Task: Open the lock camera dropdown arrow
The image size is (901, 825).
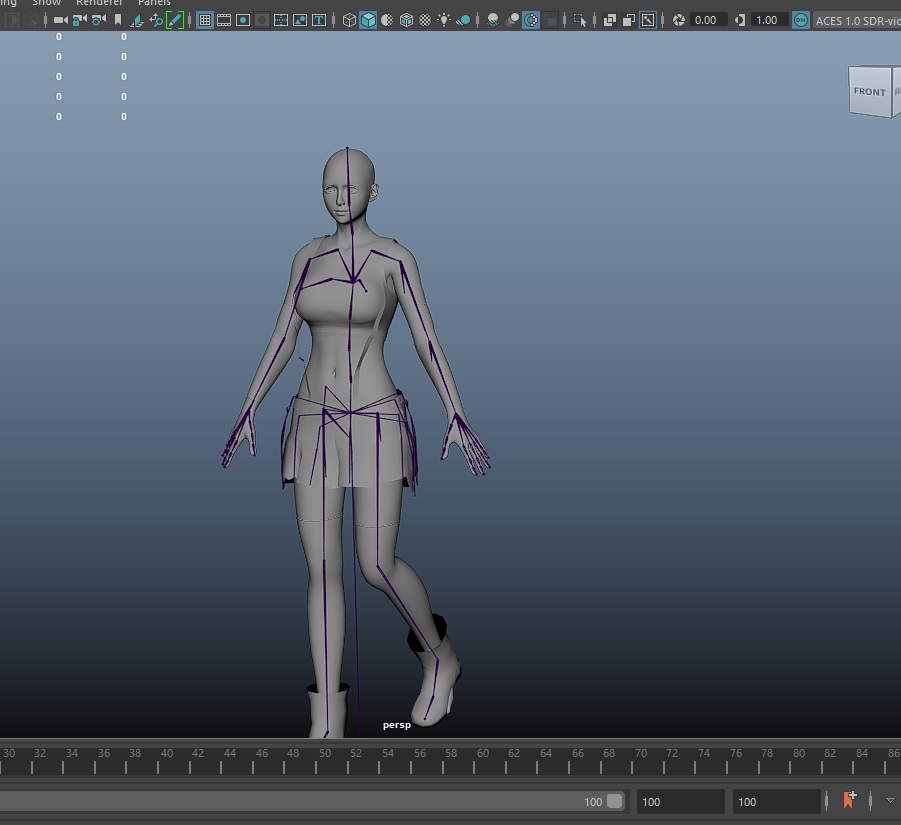Action: click(84, 20)
